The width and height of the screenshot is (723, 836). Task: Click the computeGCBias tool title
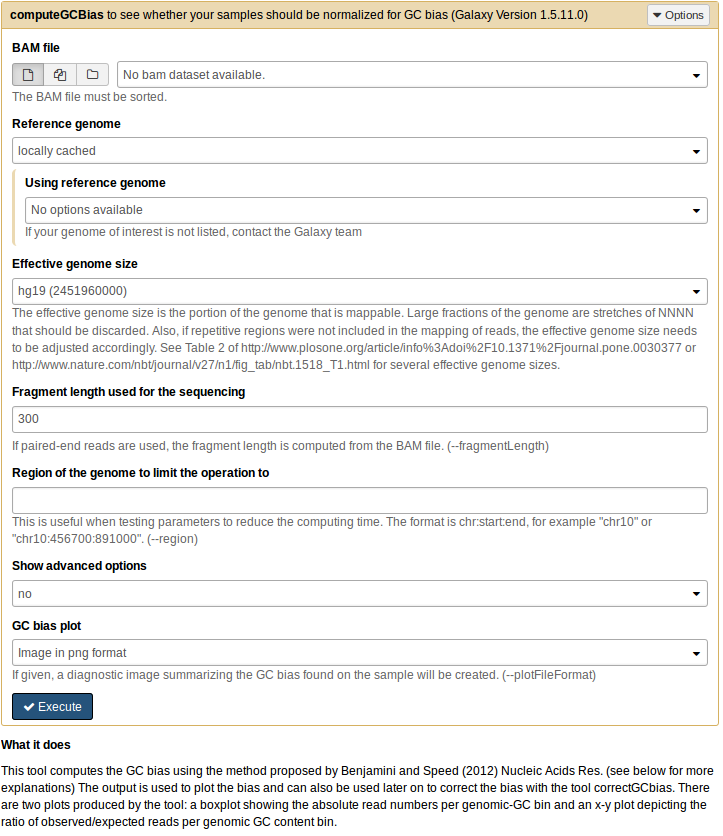[x=57, y=16]
